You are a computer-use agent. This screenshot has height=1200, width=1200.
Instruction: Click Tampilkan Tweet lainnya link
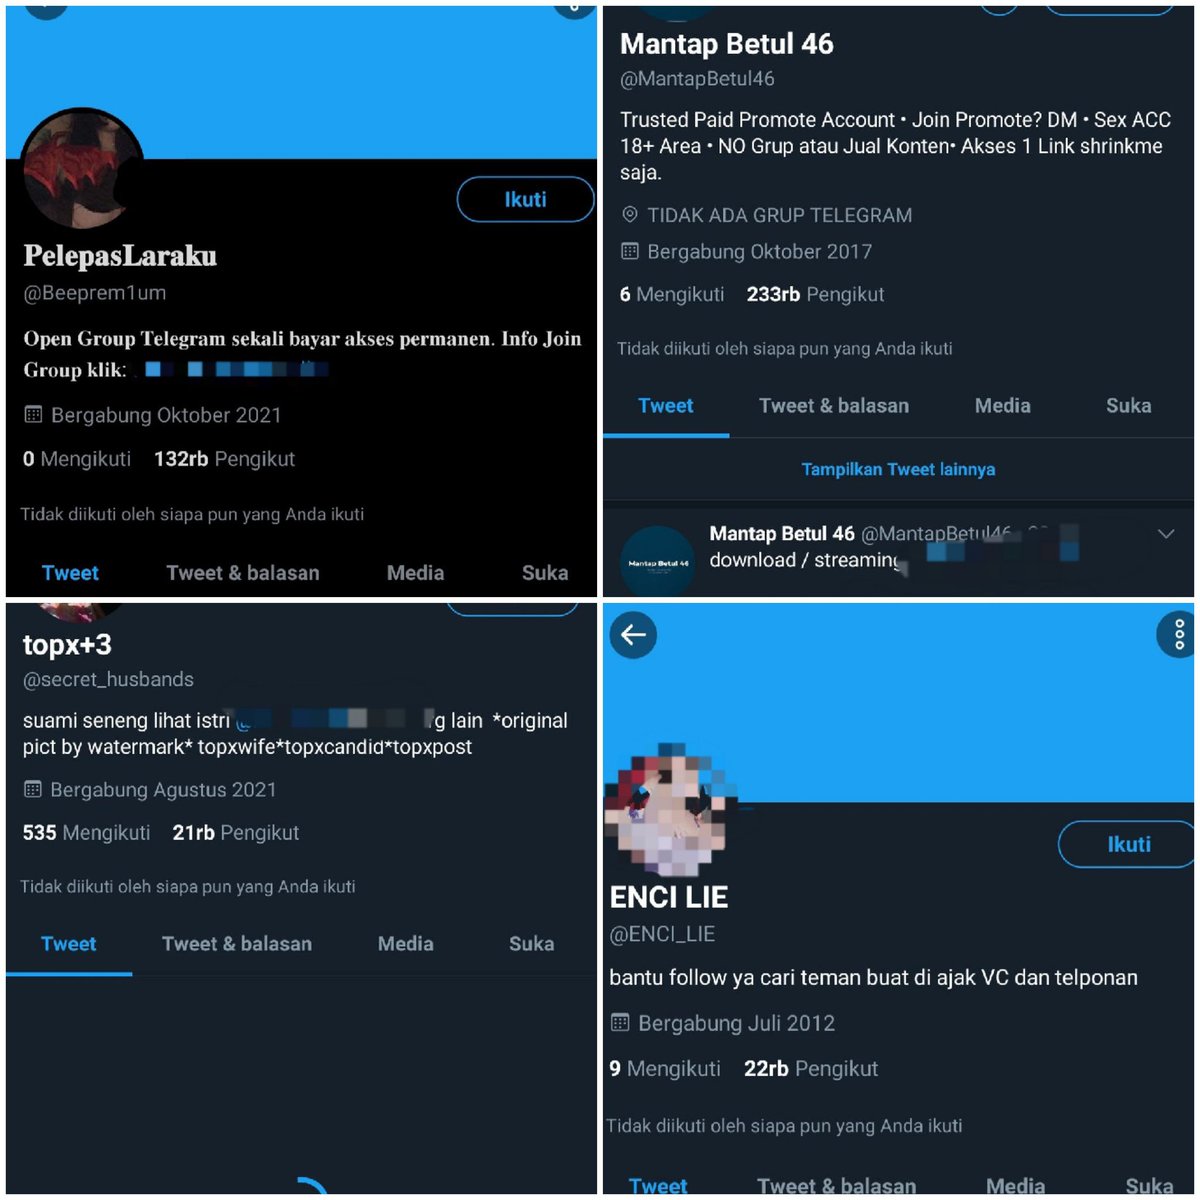[898, 469]
